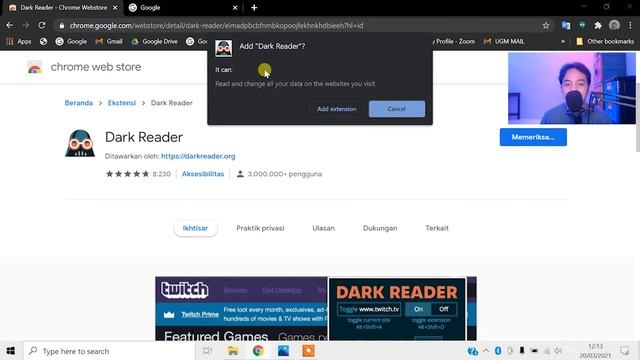Select the Terkait tab
The height and width of the screenshot is (360, 640).
coord(437,228)
